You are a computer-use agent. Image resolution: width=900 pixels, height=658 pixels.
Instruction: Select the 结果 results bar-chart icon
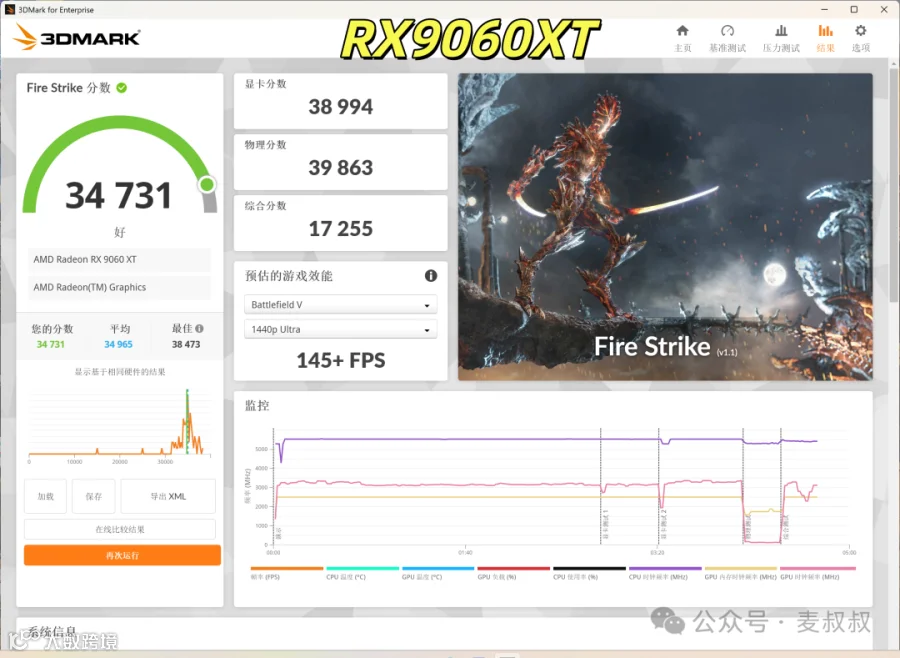825,38
